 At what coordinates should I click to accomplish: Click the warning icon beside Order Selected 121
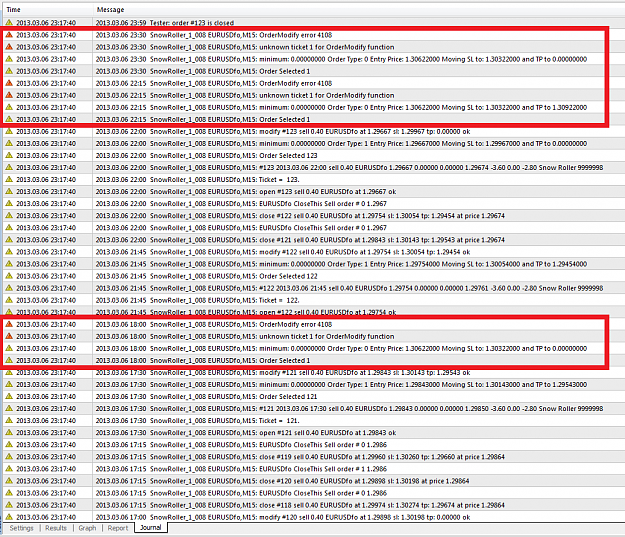pyautogui.click(x=9, y=396)
